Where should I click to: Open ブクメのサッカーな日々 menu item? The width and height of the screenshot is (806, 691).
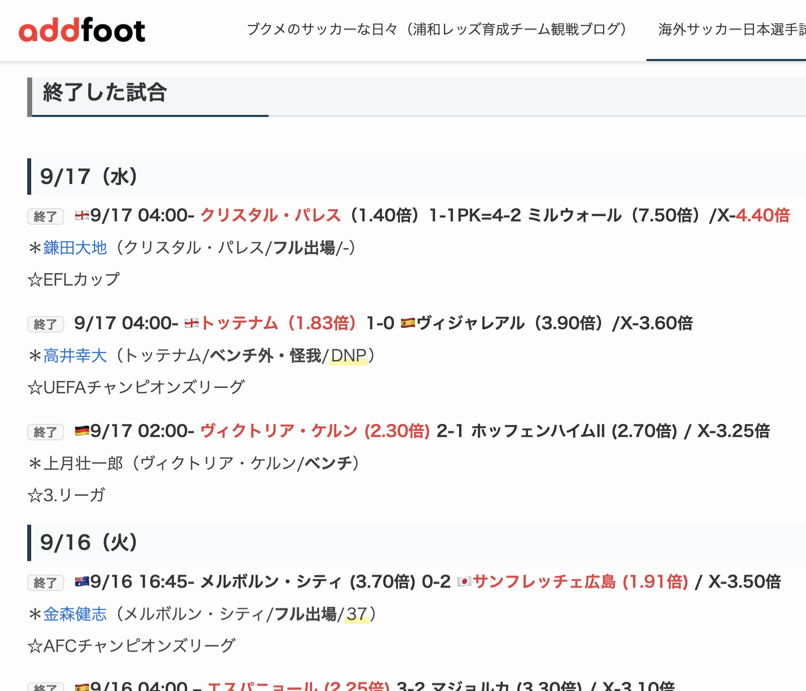click(437, 29)
